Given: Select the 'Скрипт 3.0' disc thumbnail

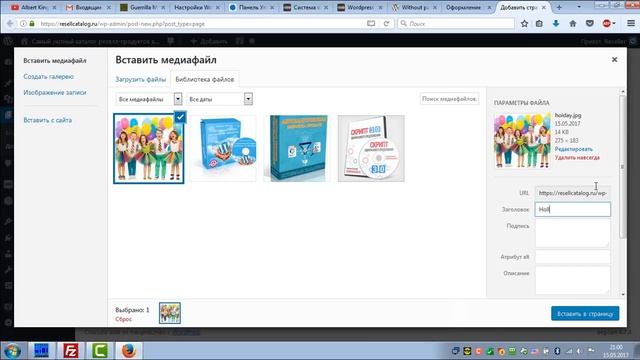Looking at the screenshot, I should (x=371, y=149).
